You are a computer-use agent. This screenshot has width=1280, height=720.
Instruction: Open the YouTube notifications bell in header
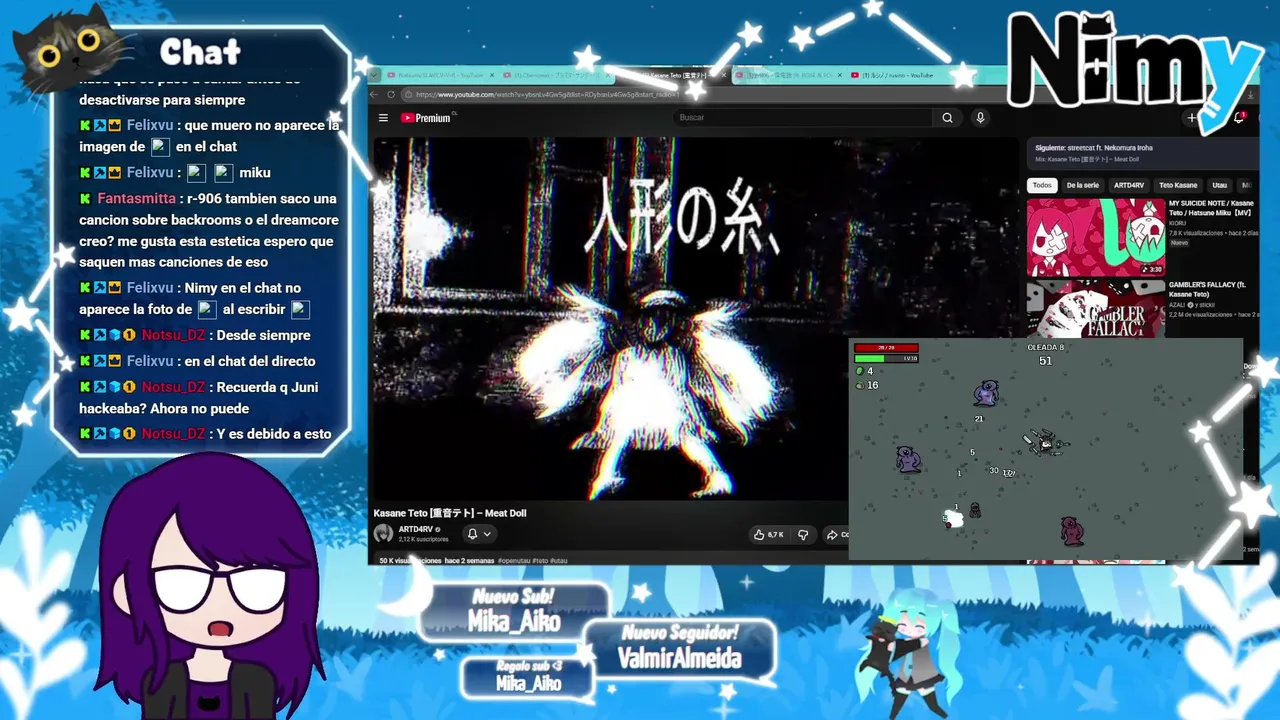tap(1239, 118)
